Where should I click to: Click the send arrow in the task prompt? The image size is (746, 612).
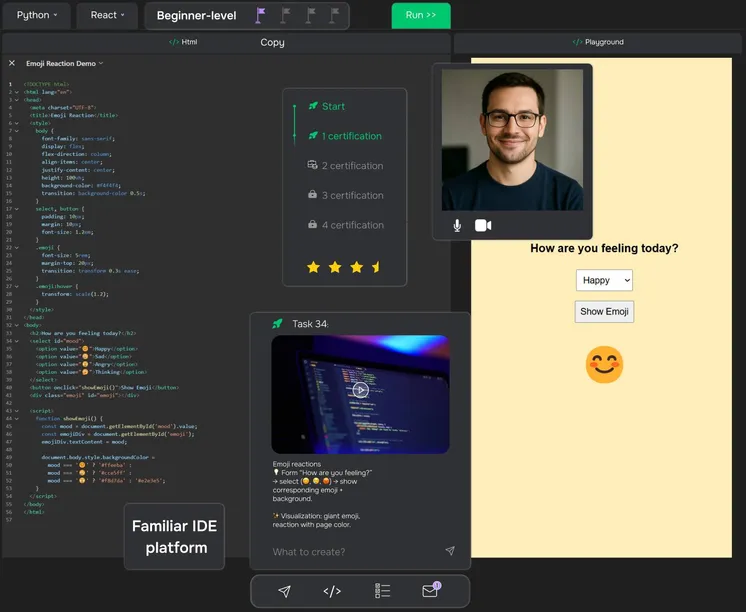click(450, 551)
